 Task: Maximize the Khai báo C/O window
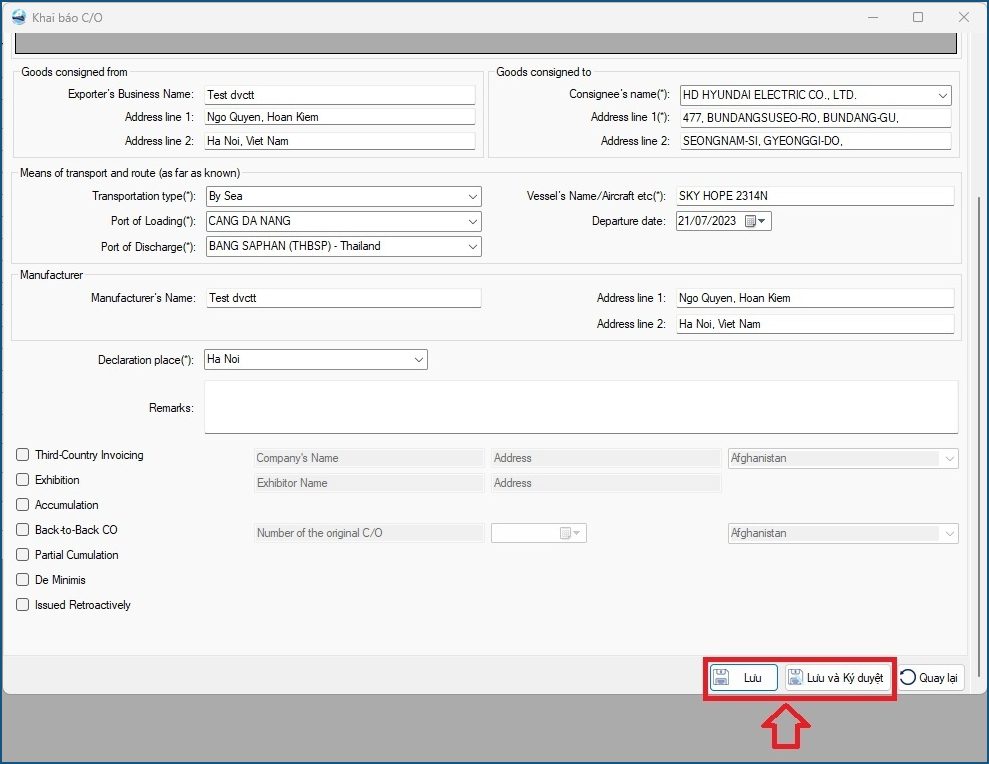tap(918, 17)
